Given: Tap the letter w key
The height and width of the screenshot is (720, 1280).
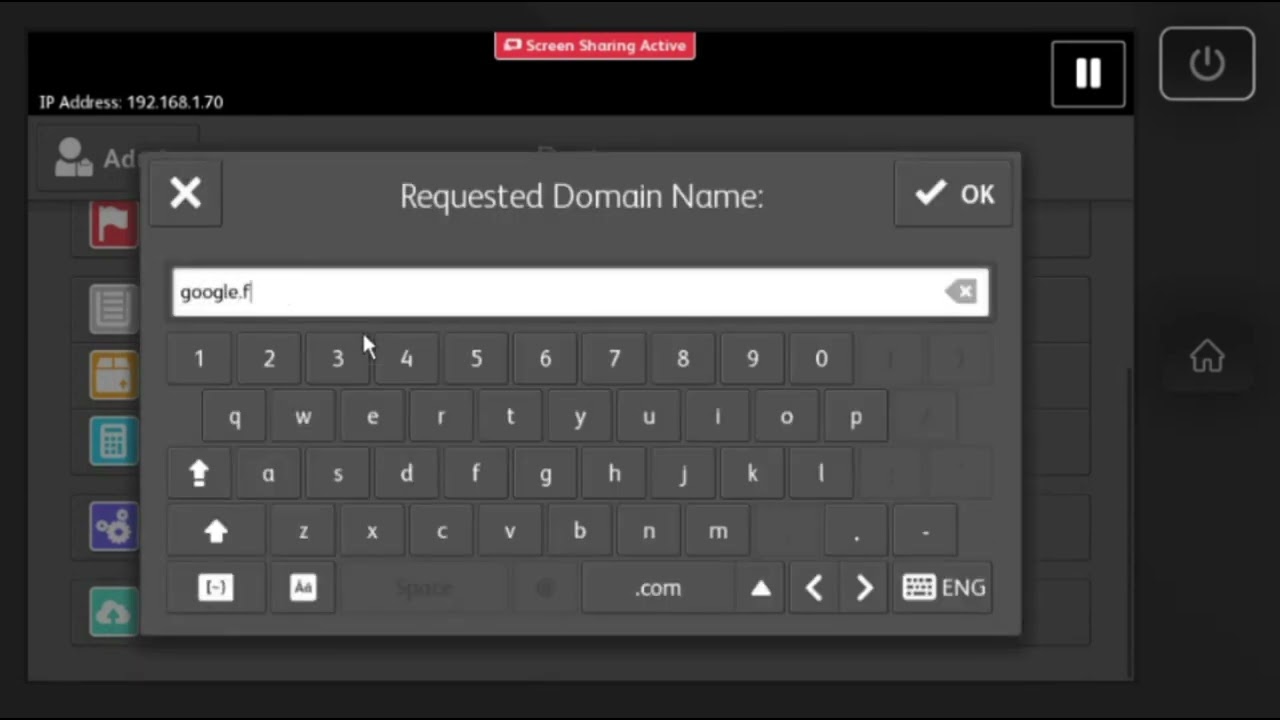Looking at the screenshot, I should point(303,417).
